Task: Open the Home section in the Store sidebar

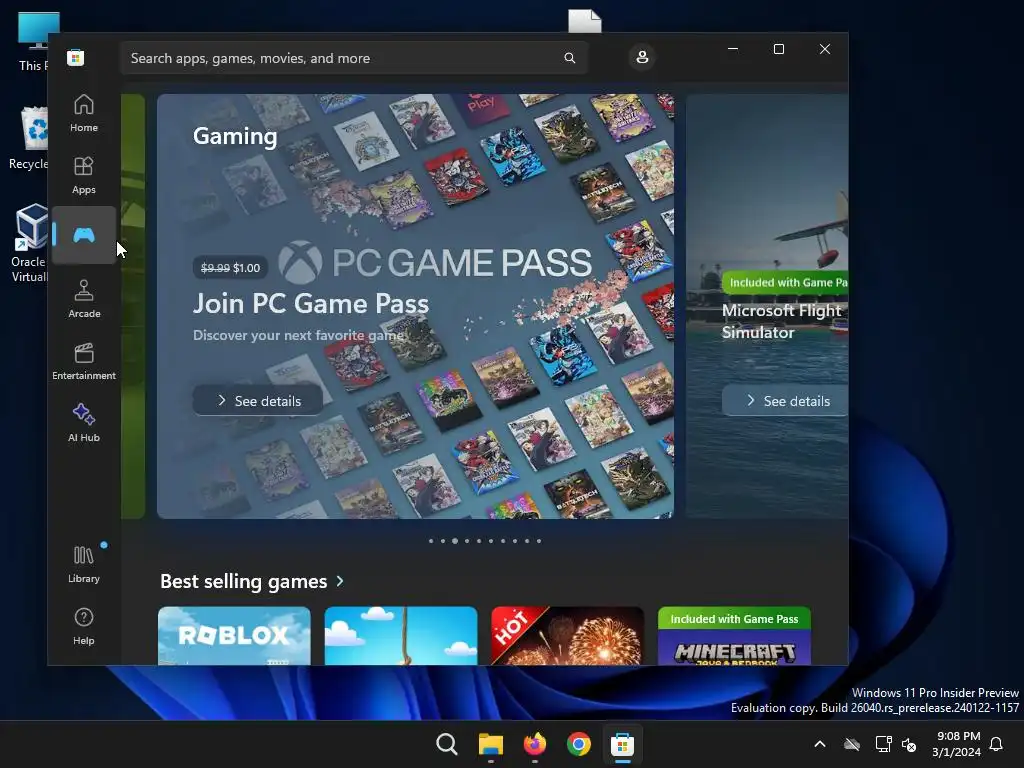Action: [x=84, y=112]
